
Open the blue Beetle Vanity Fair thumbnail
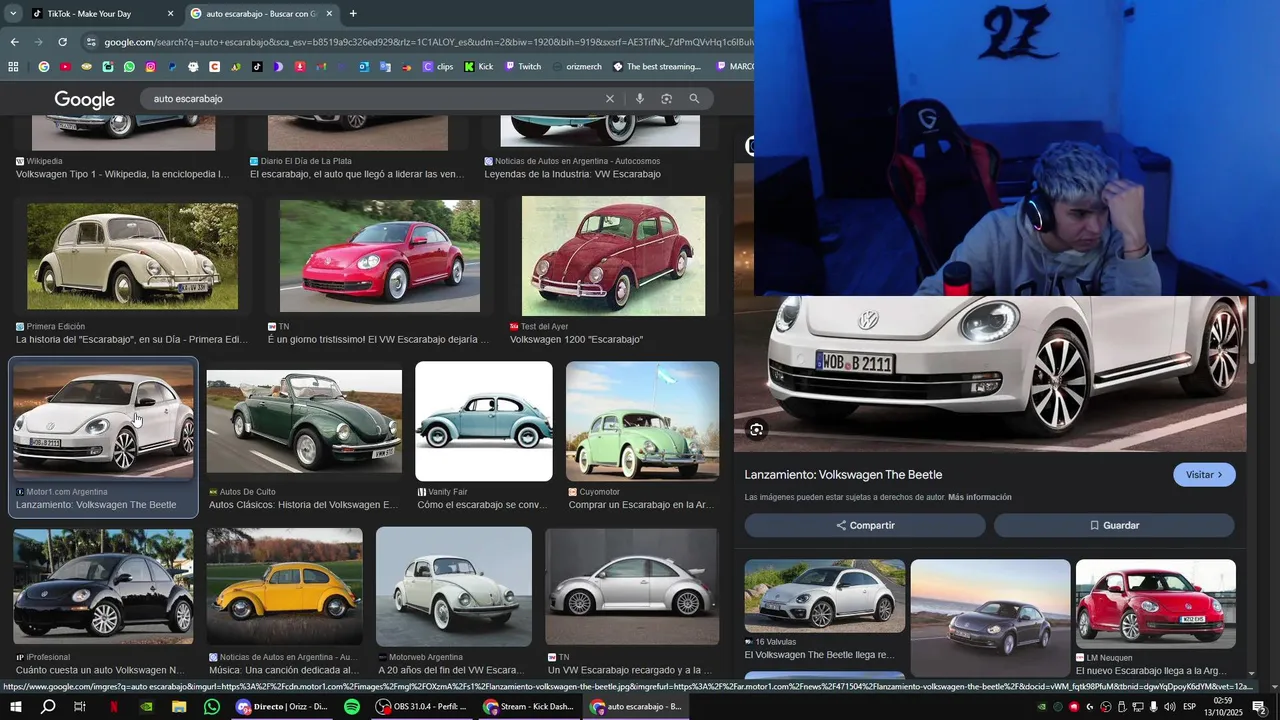click(484, 421)
